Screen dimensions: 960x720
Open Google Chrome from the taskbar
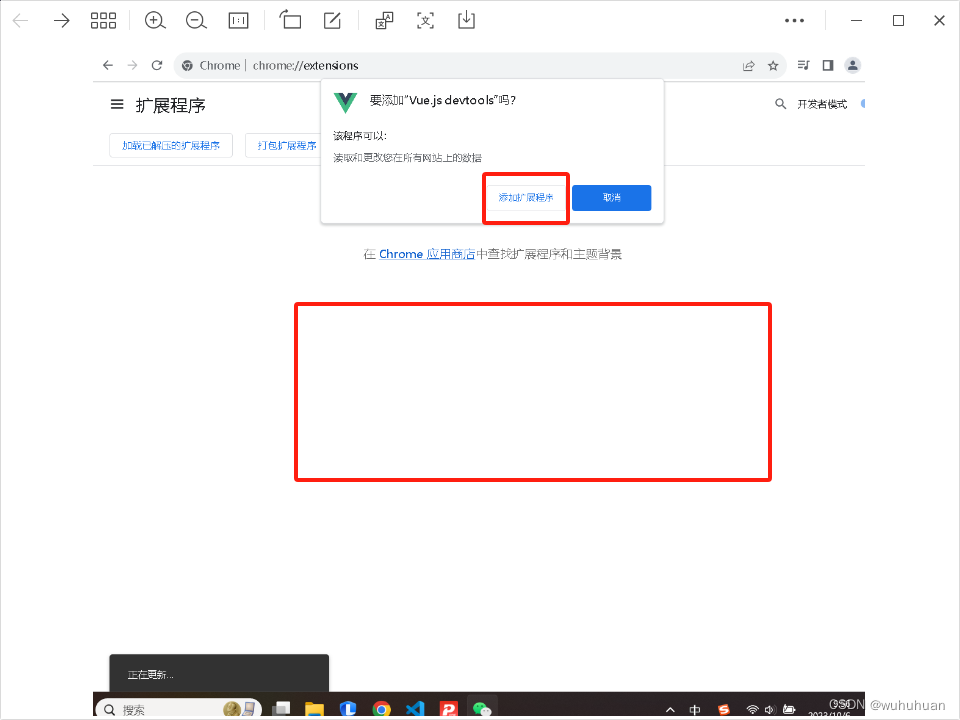[381, 709]
